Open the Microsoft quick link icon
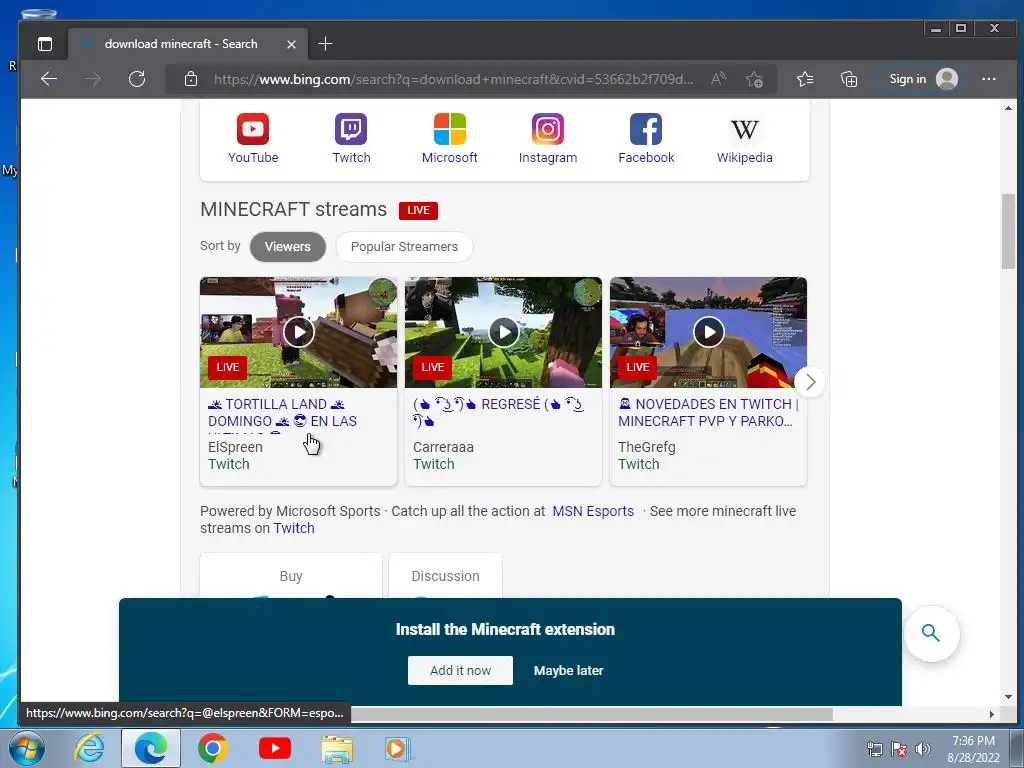The width and height of the screenshot is (1024, 768). [449, 129]
